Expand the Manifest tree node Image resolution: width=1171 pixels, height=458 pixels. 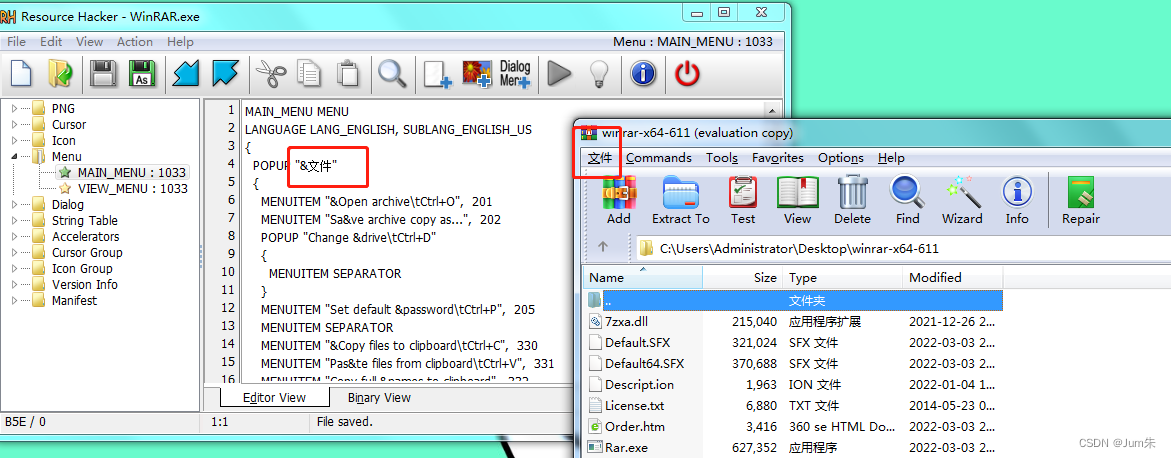click(x=14, y=301)
